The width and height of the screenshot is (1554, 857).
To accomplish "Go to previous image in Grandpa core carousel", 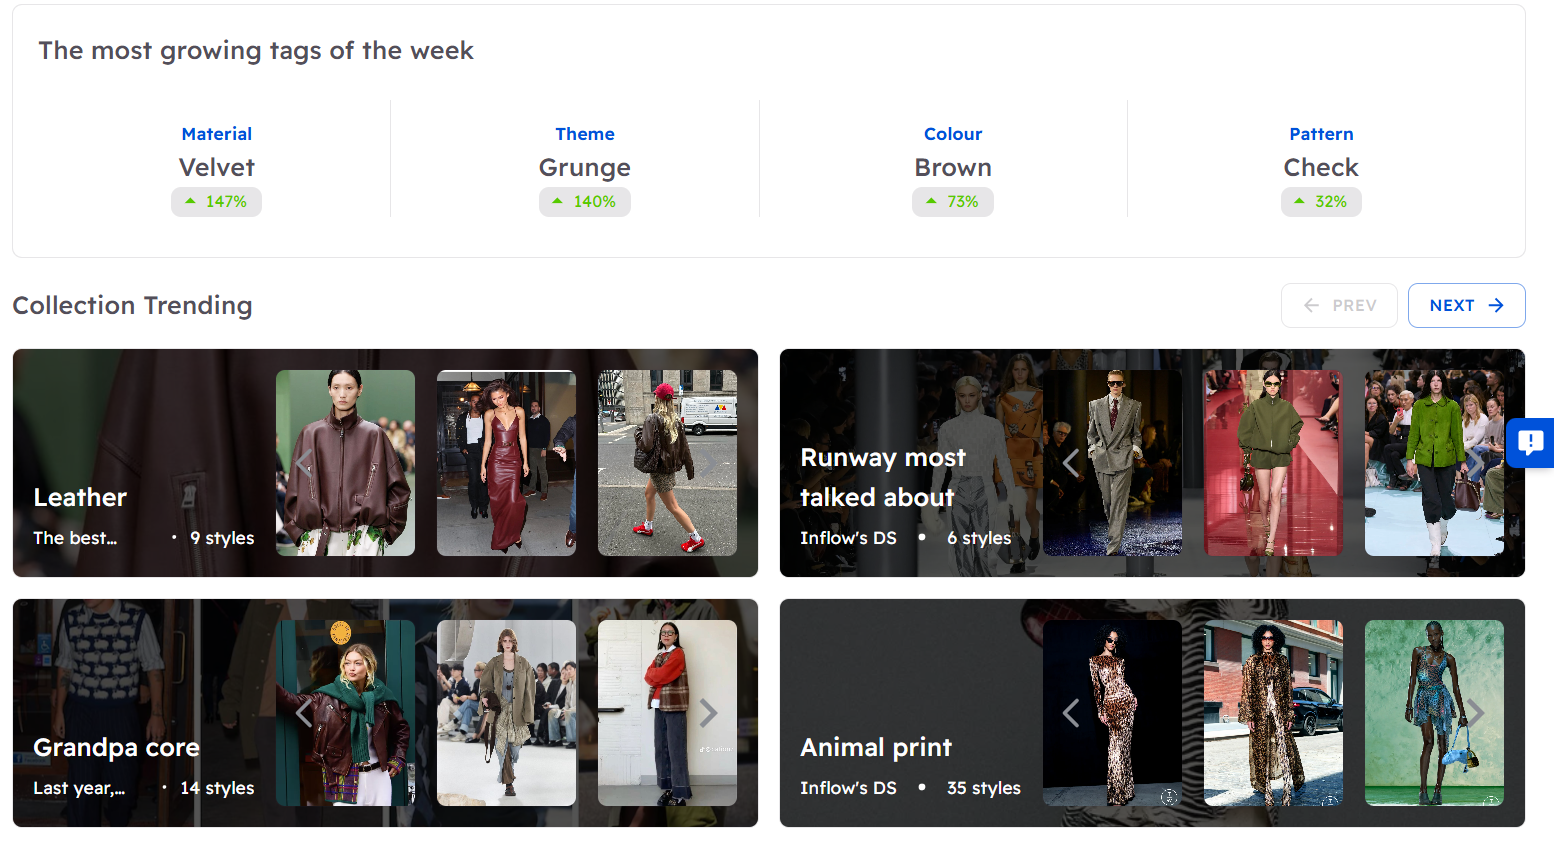I will coord(304,713).
